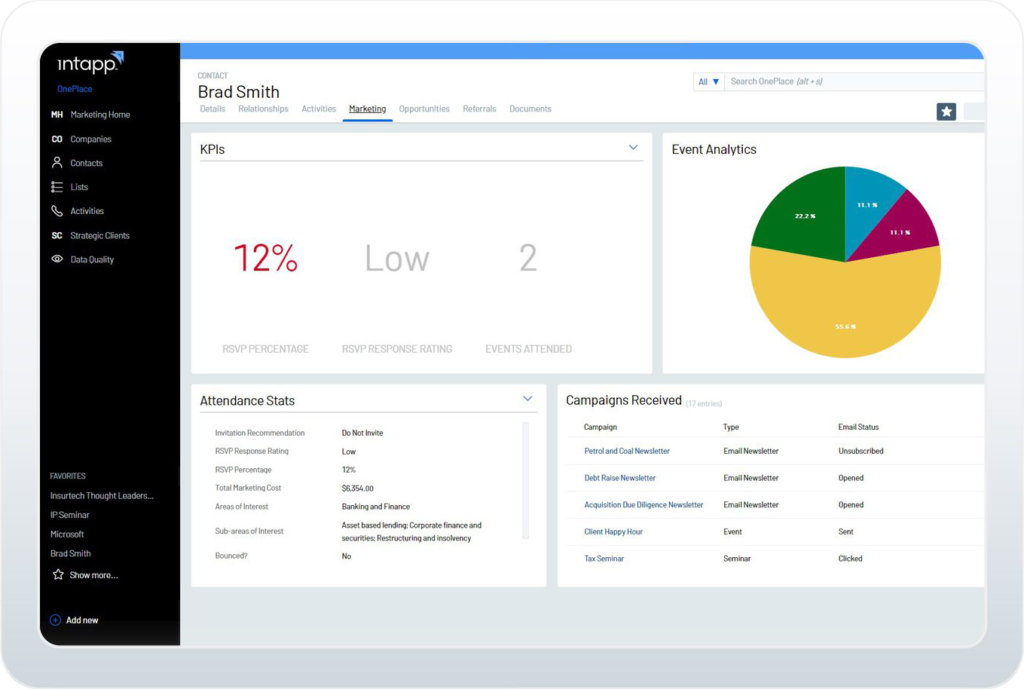
Task: Select OnePlace below the Intapp logo
Action: coord(73,89)
